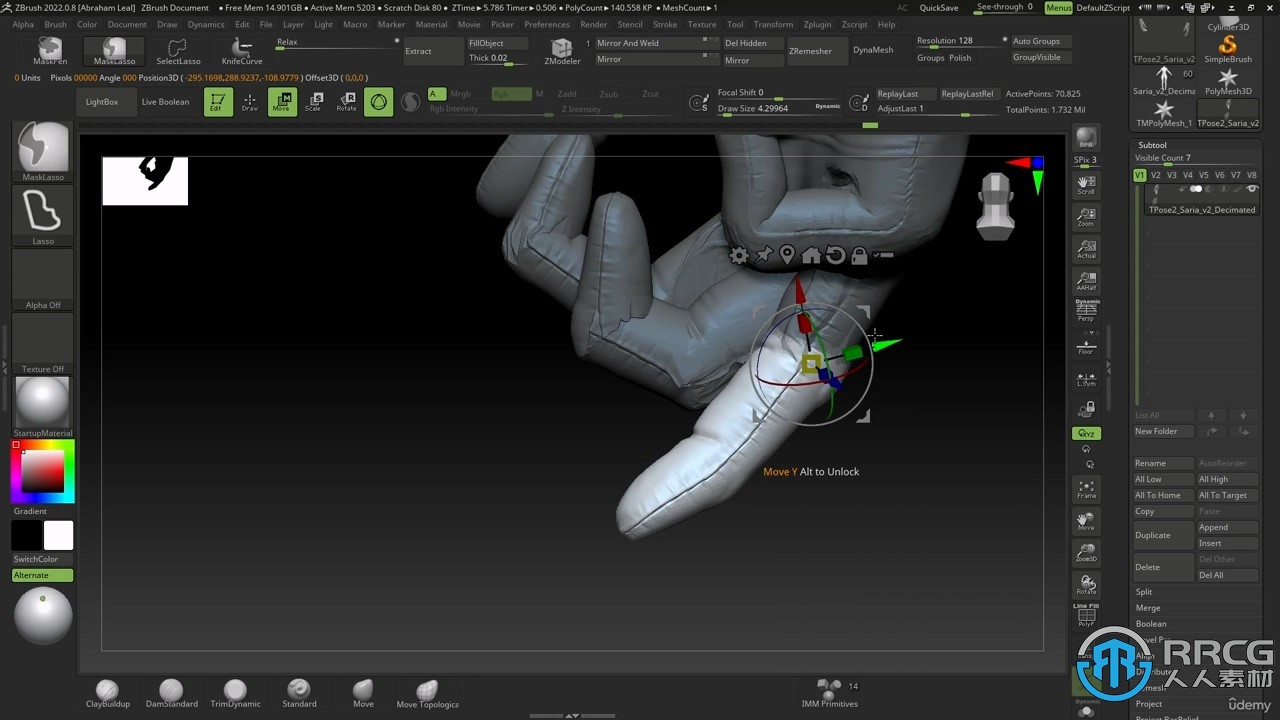Toggle Persp perspective view
1280x720 pixels.
pos(1086,311)
